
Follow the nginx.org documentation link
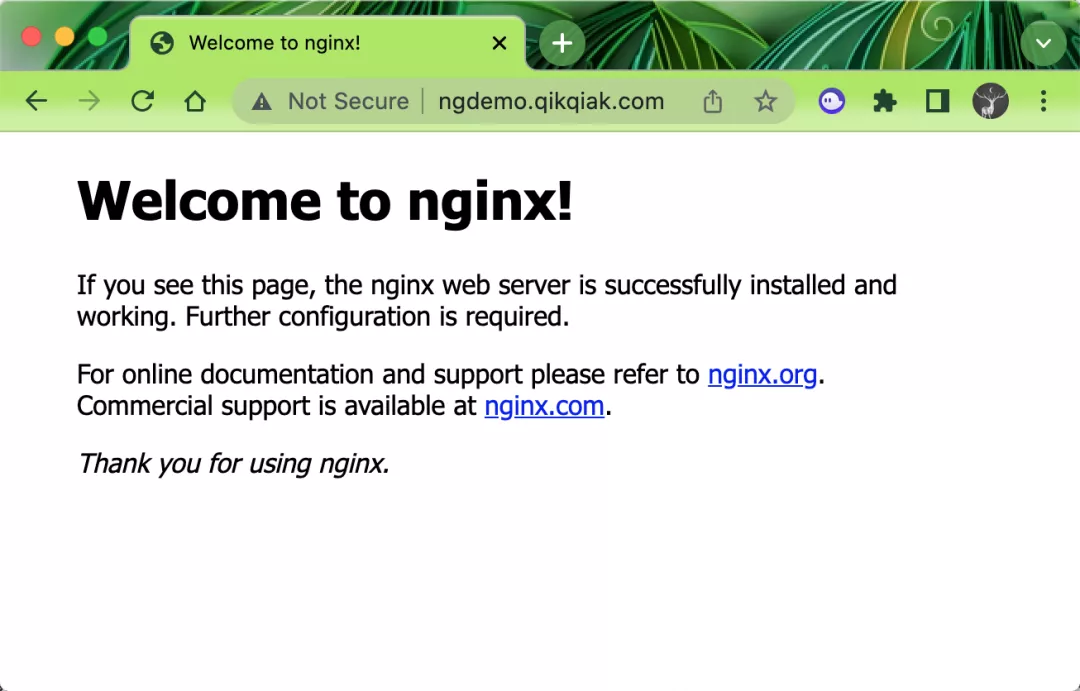pos(762,375)
